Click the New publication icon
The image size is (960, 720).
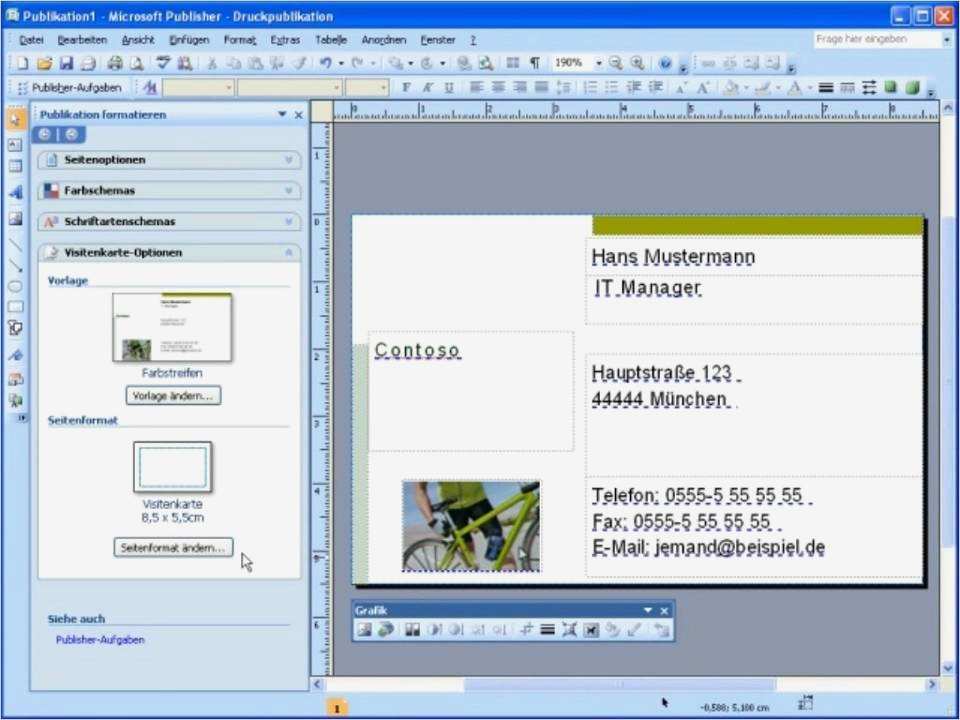pos(22,63)
